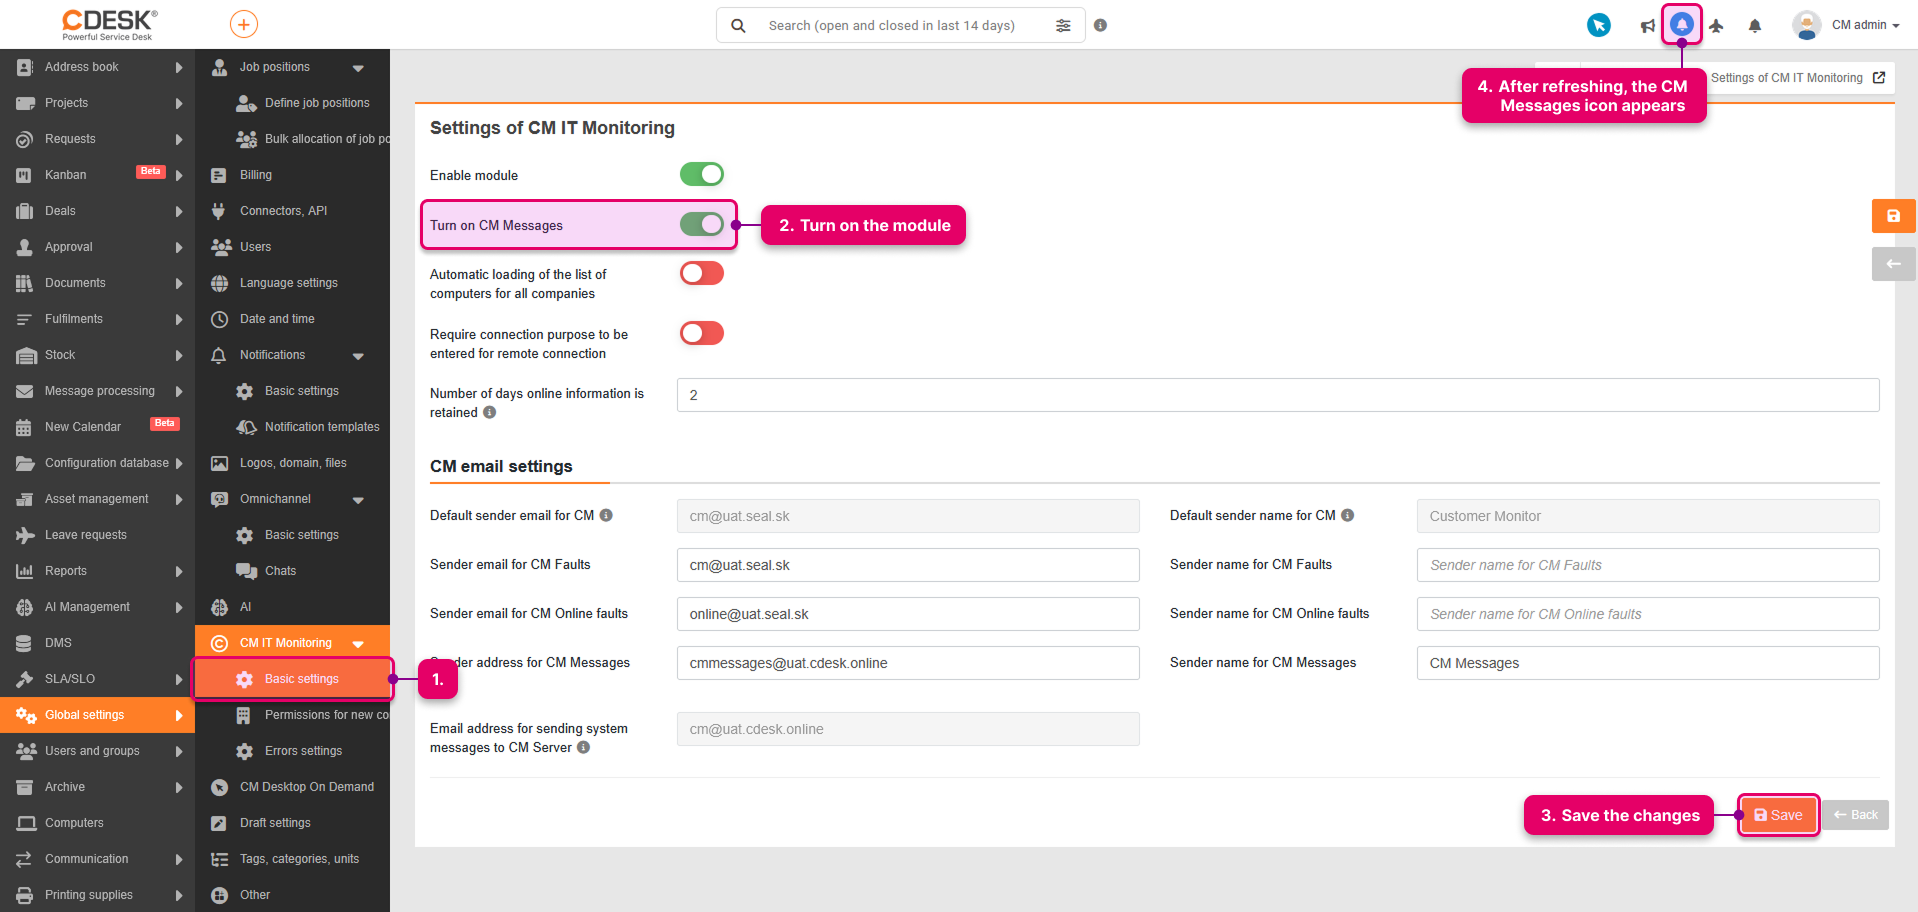The width and height of the screenshot is (1918, 912).
Task: Toggle the Enable module switch
Action: (x=702, y=174)
